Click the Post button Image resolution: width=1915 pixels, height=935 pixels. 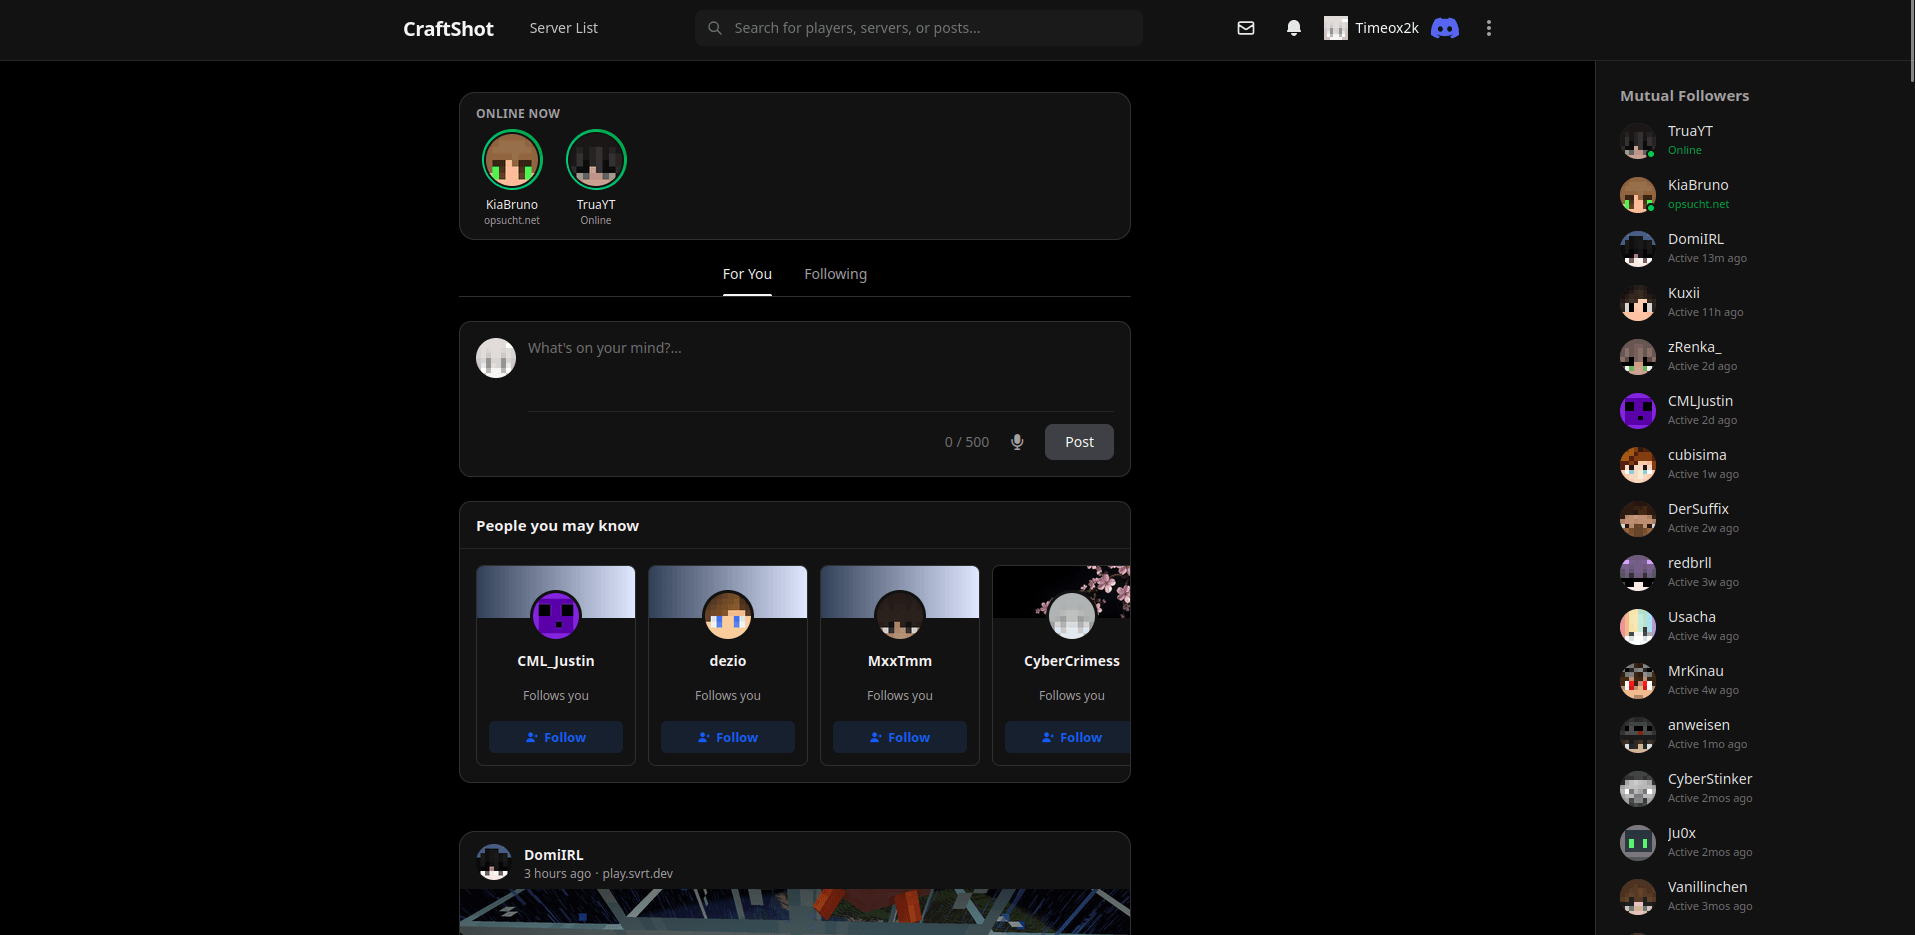coord(1079,442)
